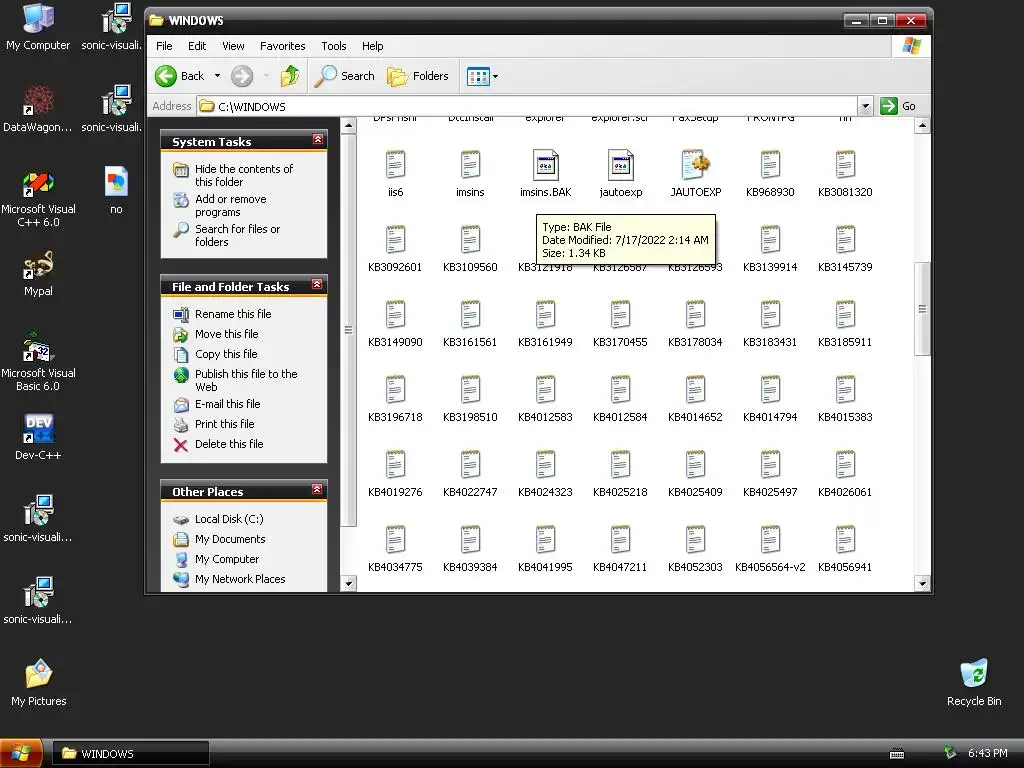Click Search for files or folders
The image size is (1024, 768).
tap(237, 235)
